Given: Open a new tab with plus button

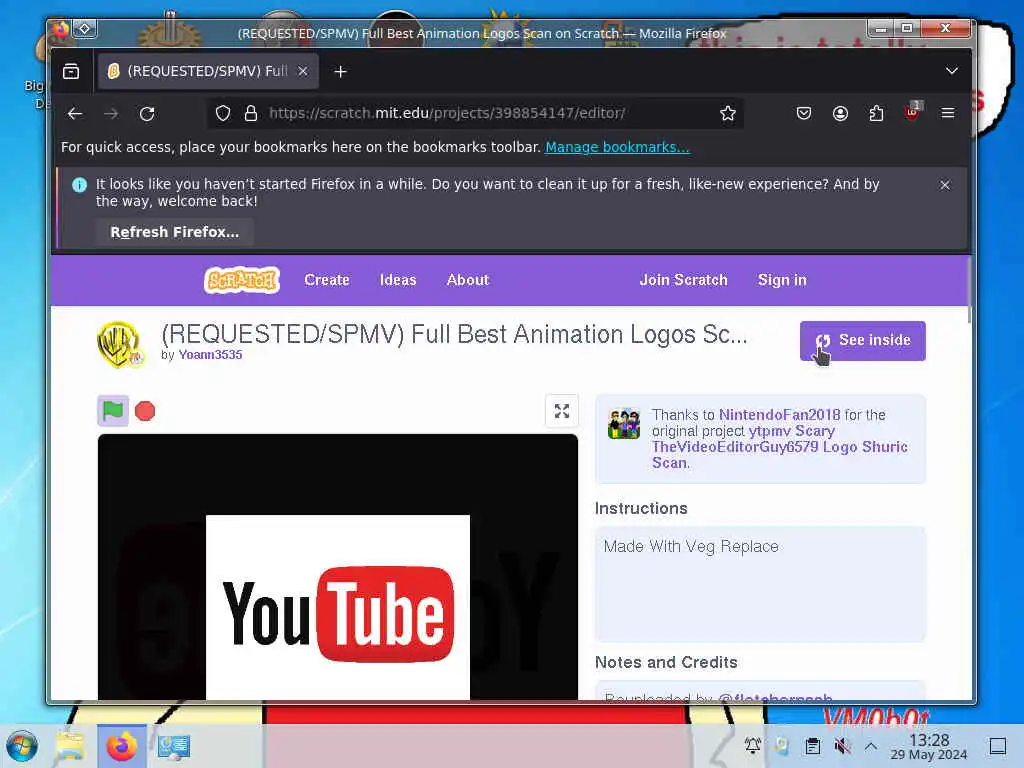Looking at the screenshot, I should 340,71.
